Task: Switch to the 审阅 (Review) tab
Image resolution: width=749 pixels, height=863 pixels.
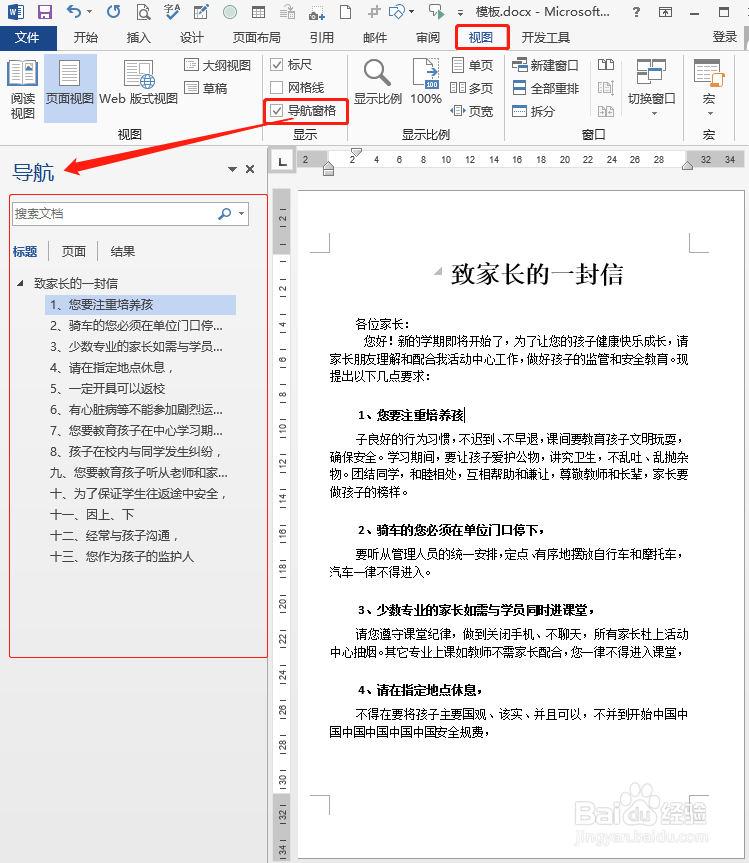Action: (428, 37)
